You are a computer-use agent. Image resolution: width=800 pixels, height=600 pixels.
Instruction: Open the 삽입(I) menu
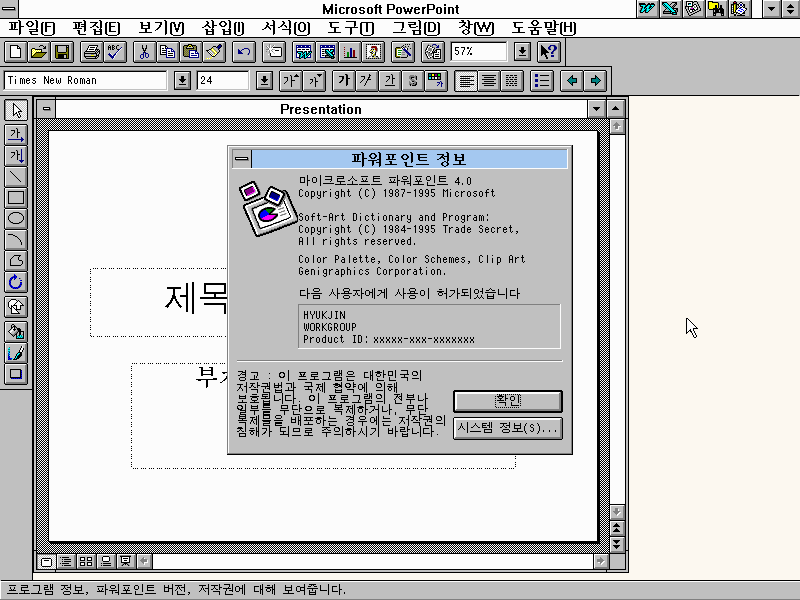point(223,28)
